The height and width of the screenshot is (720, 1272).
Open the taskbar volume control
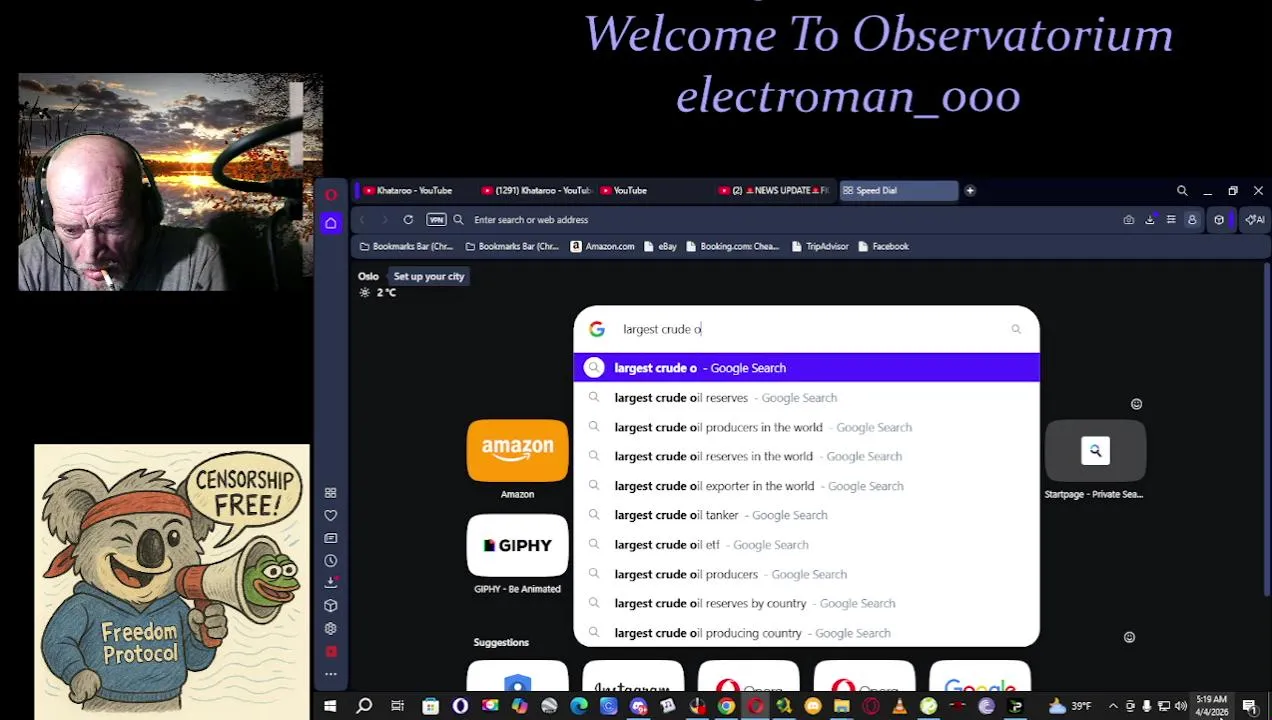1180,706
